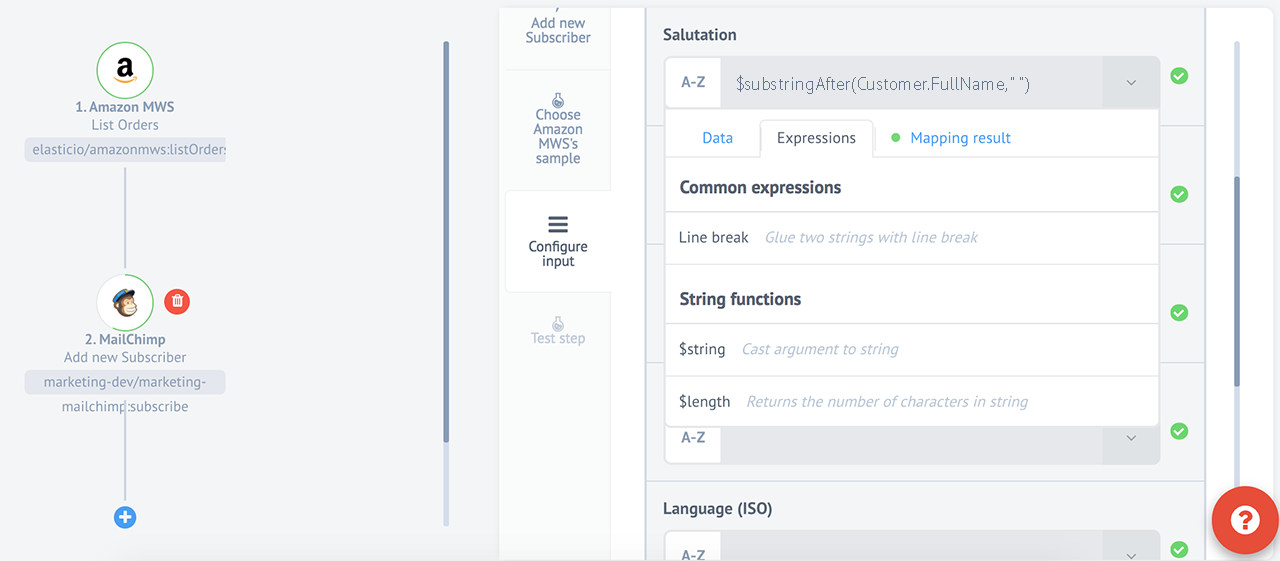1280x561 pixels.
Task: Open Choose Amazon MWS's sample step
Action: (558, 130)
